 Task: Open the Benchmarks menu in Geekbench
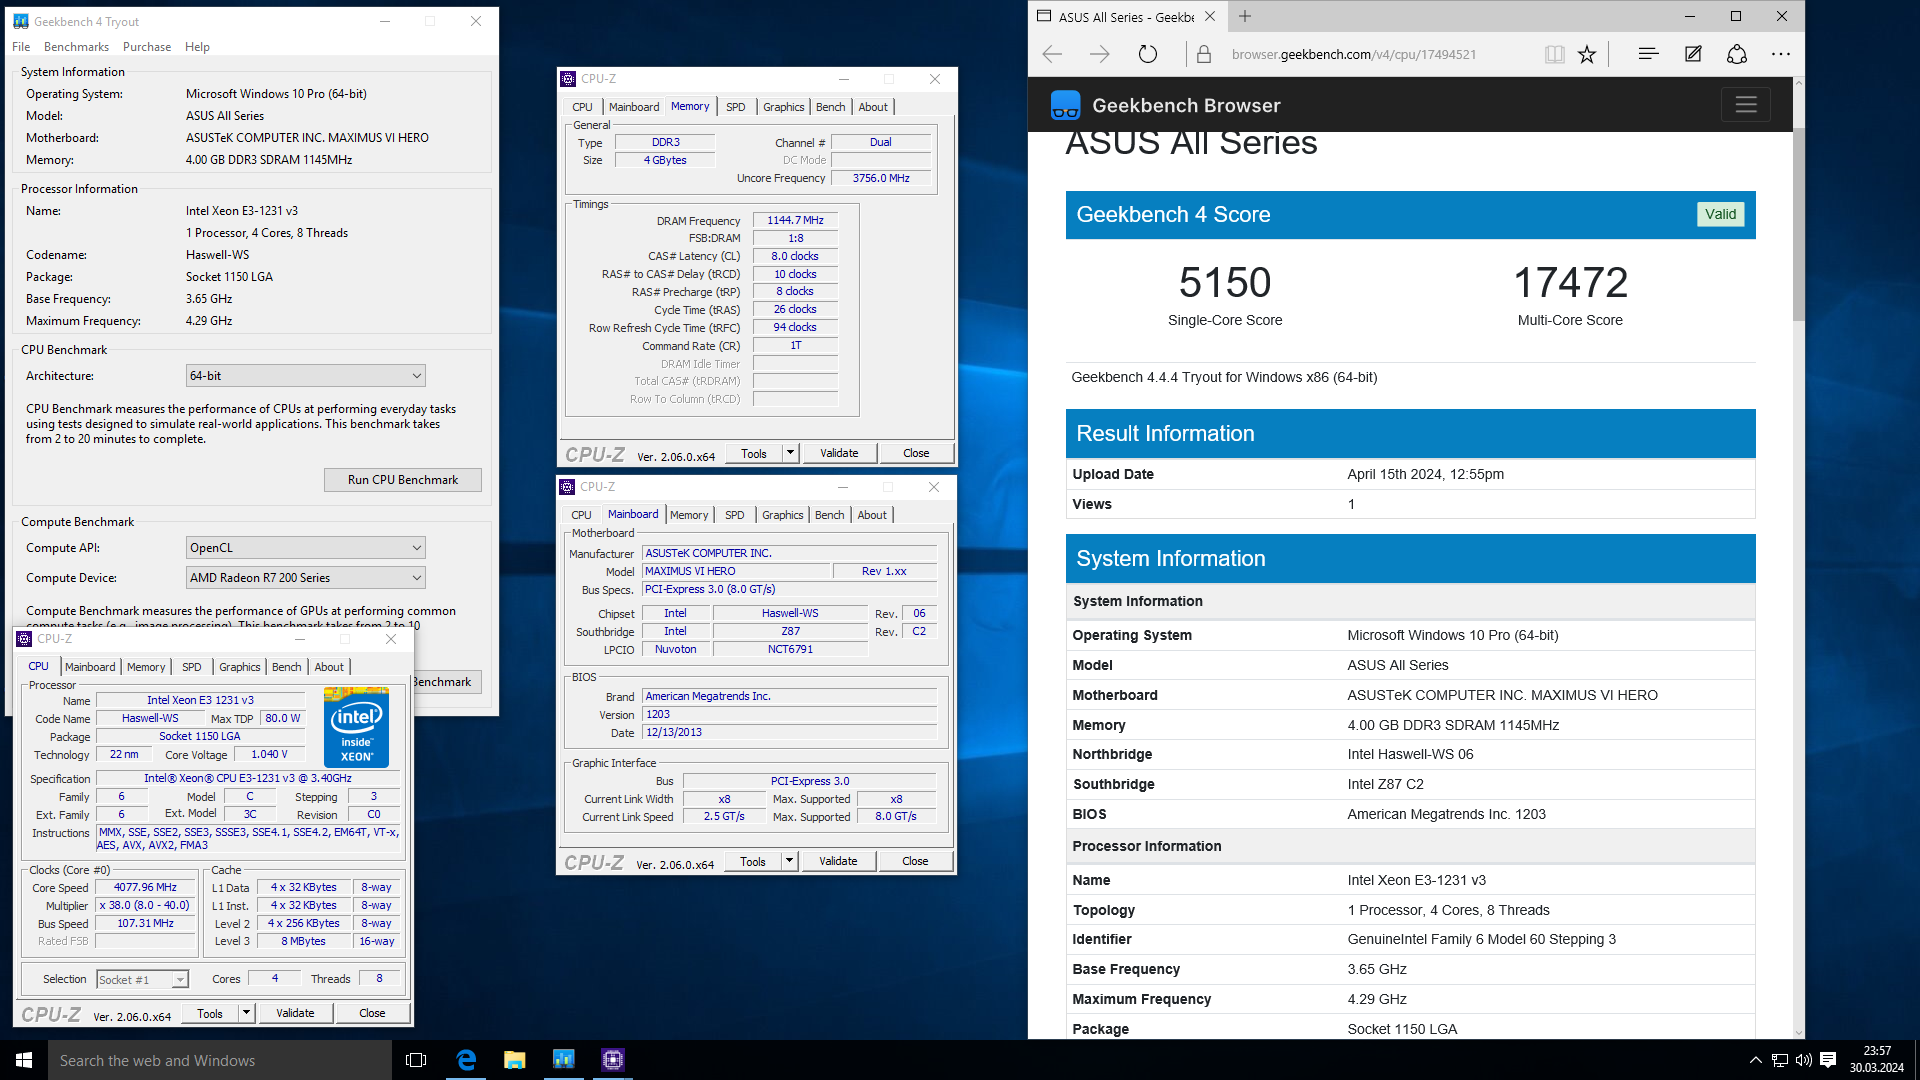coord(76,47)
